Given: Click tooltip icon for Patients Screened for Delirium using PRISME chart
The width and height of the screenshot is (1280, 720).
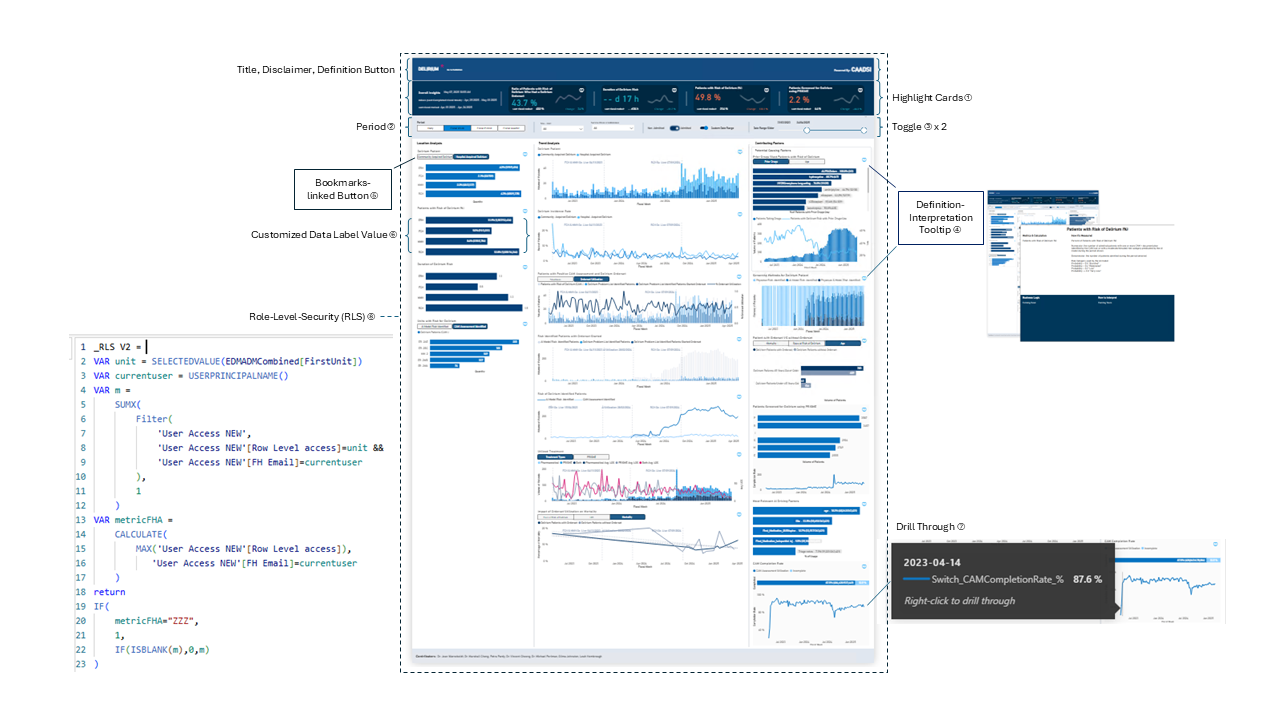Looking at the screenshot, I should (x=864, y=409).
